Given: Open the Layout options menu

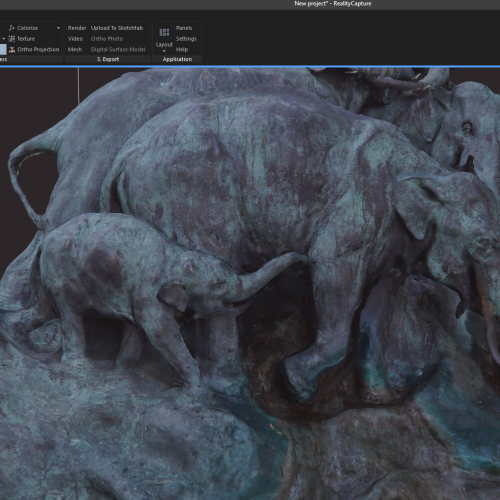Looking at the screenshot, I should click(164, 39).
